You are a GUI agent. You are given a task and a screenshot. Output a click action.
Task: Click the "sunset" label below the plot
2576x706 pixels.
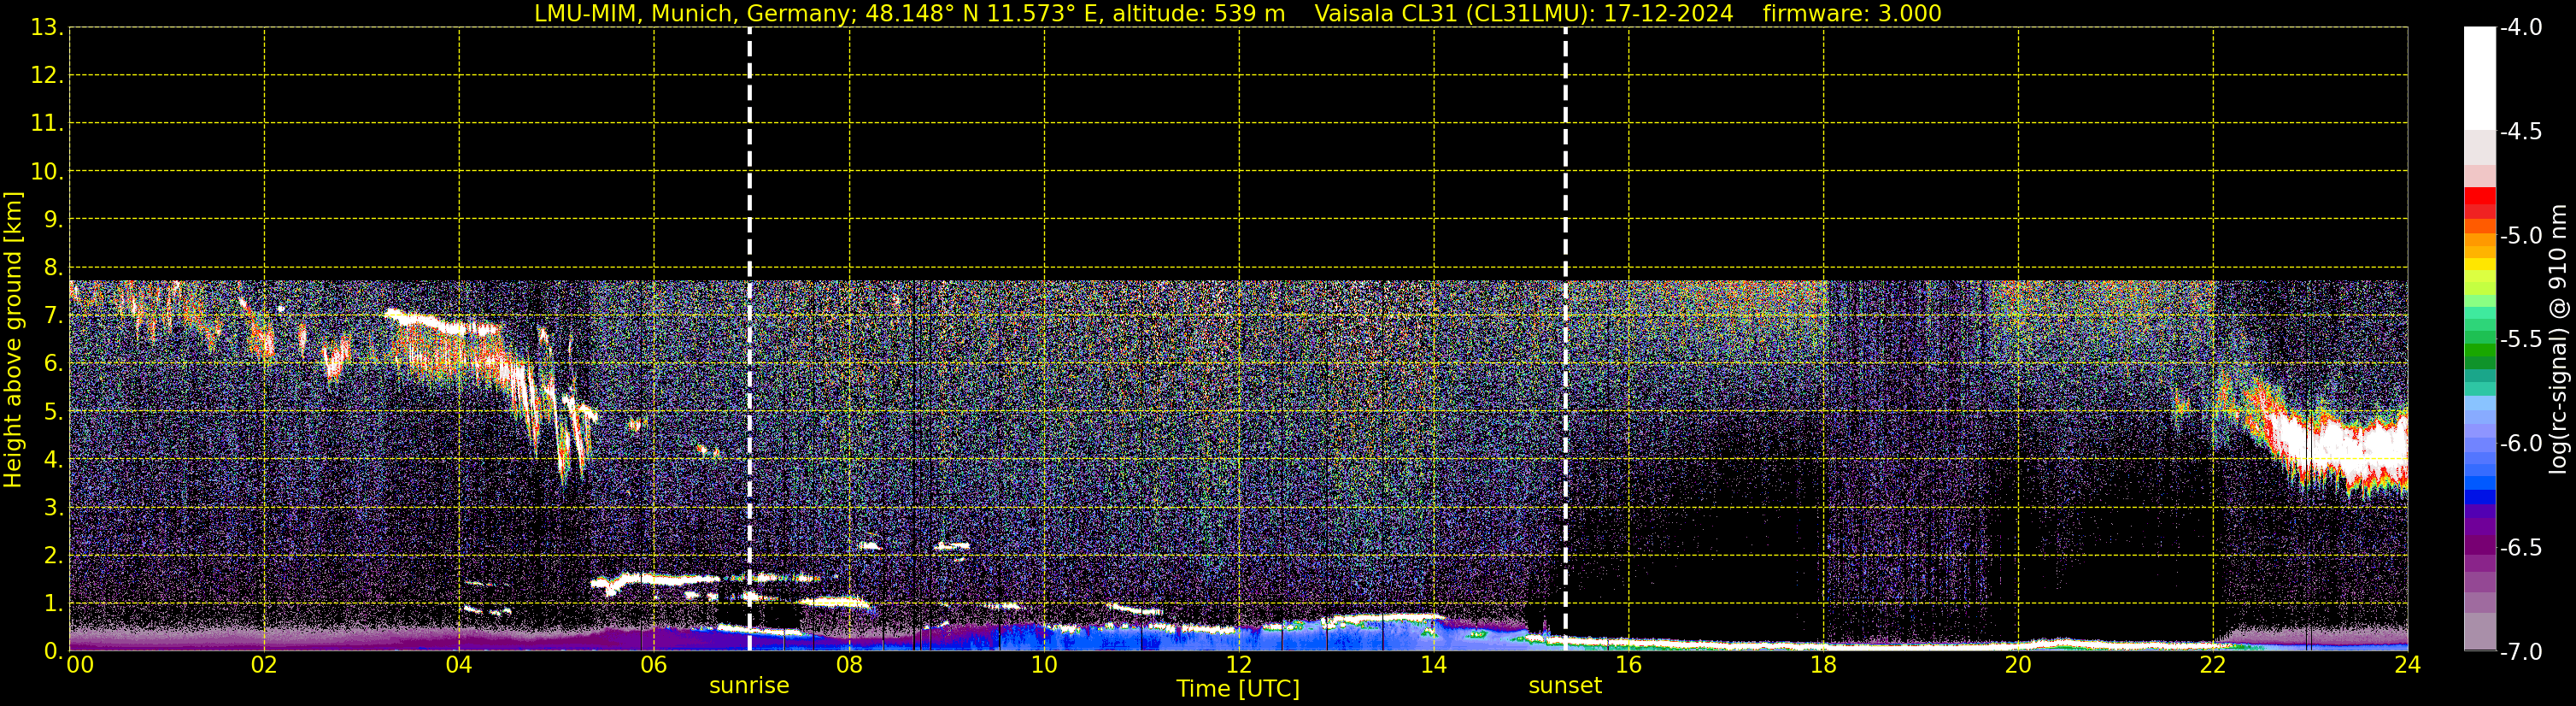point(1565,686)
